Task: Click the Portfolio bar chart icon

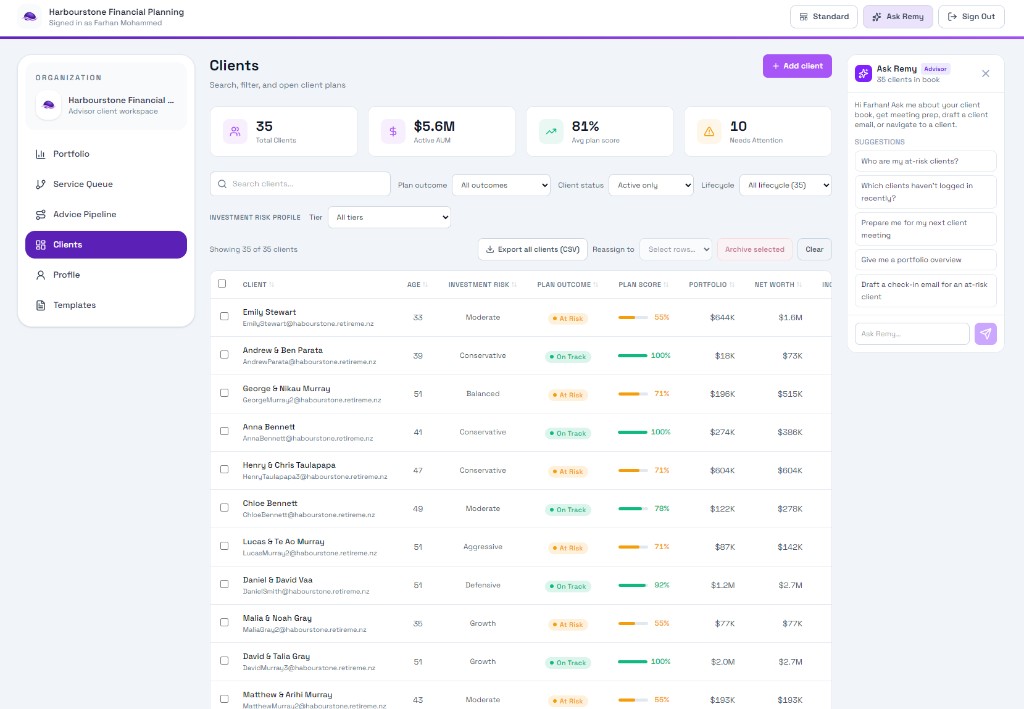Action: coord(40,154)
